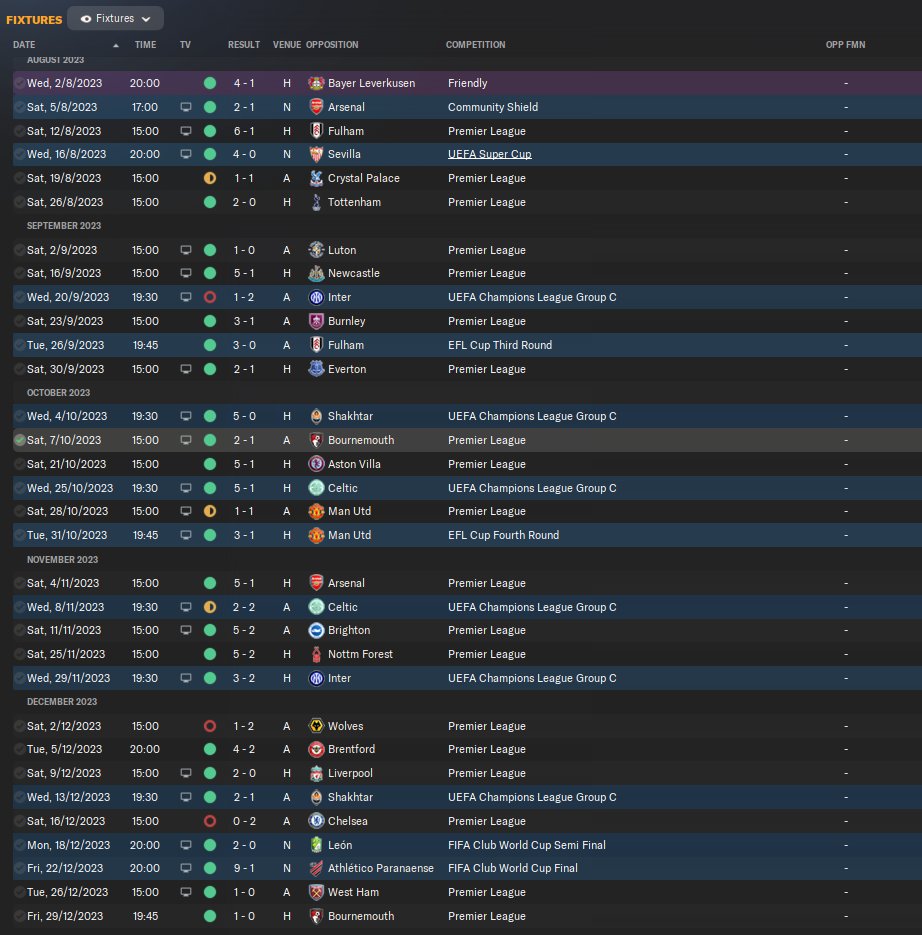Screen dimensions: 922x935
Task: Sort by the VENUE column header
Action: pyautogui.click(x=287, y=45)
